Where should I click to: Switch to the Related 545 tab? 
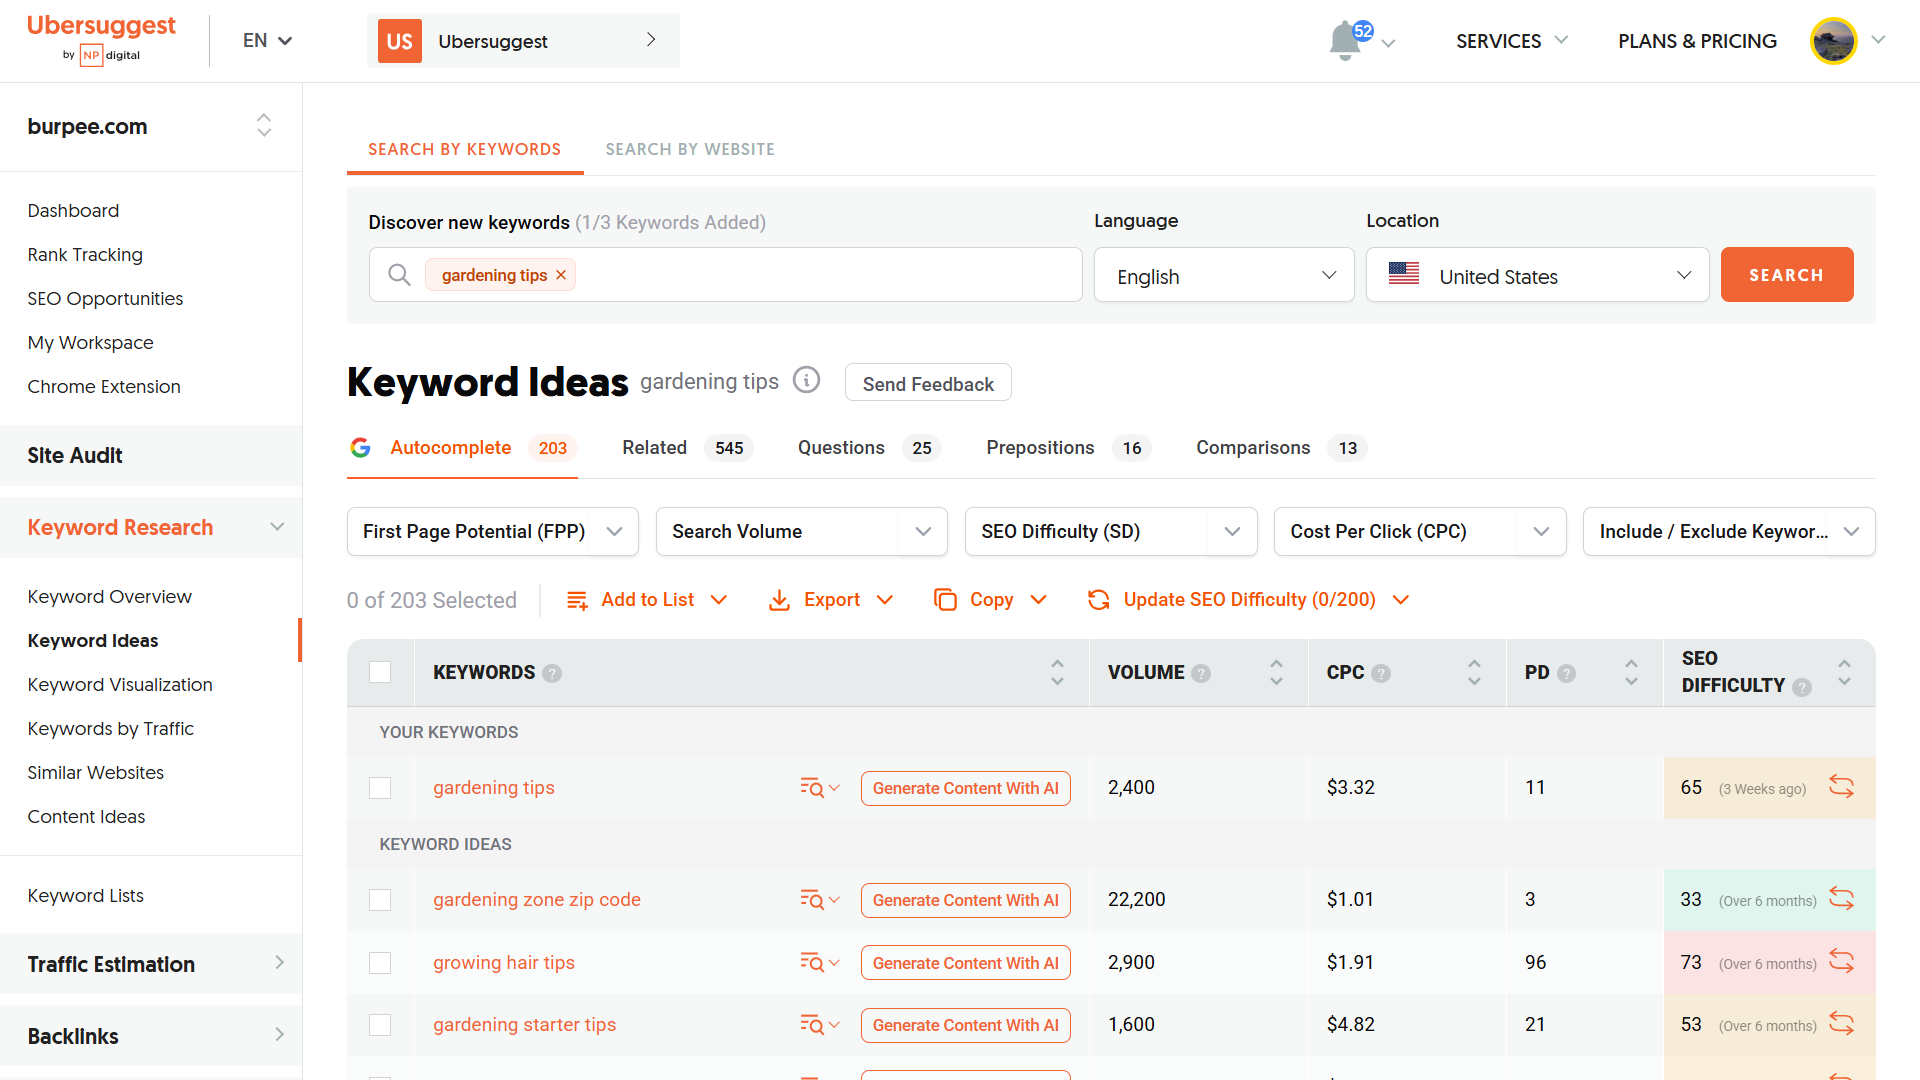pyautogui.click(x=686, y=448)
